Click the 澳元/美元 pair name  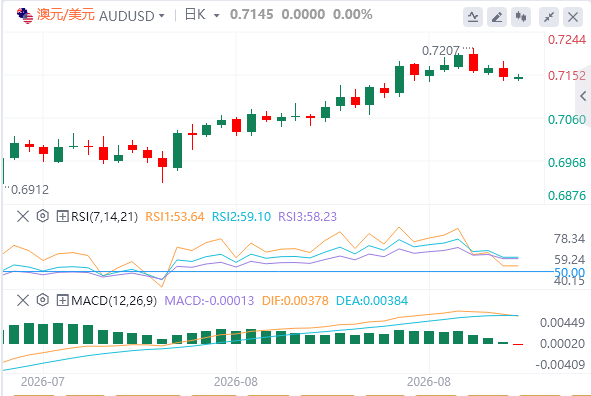[66, 15]
